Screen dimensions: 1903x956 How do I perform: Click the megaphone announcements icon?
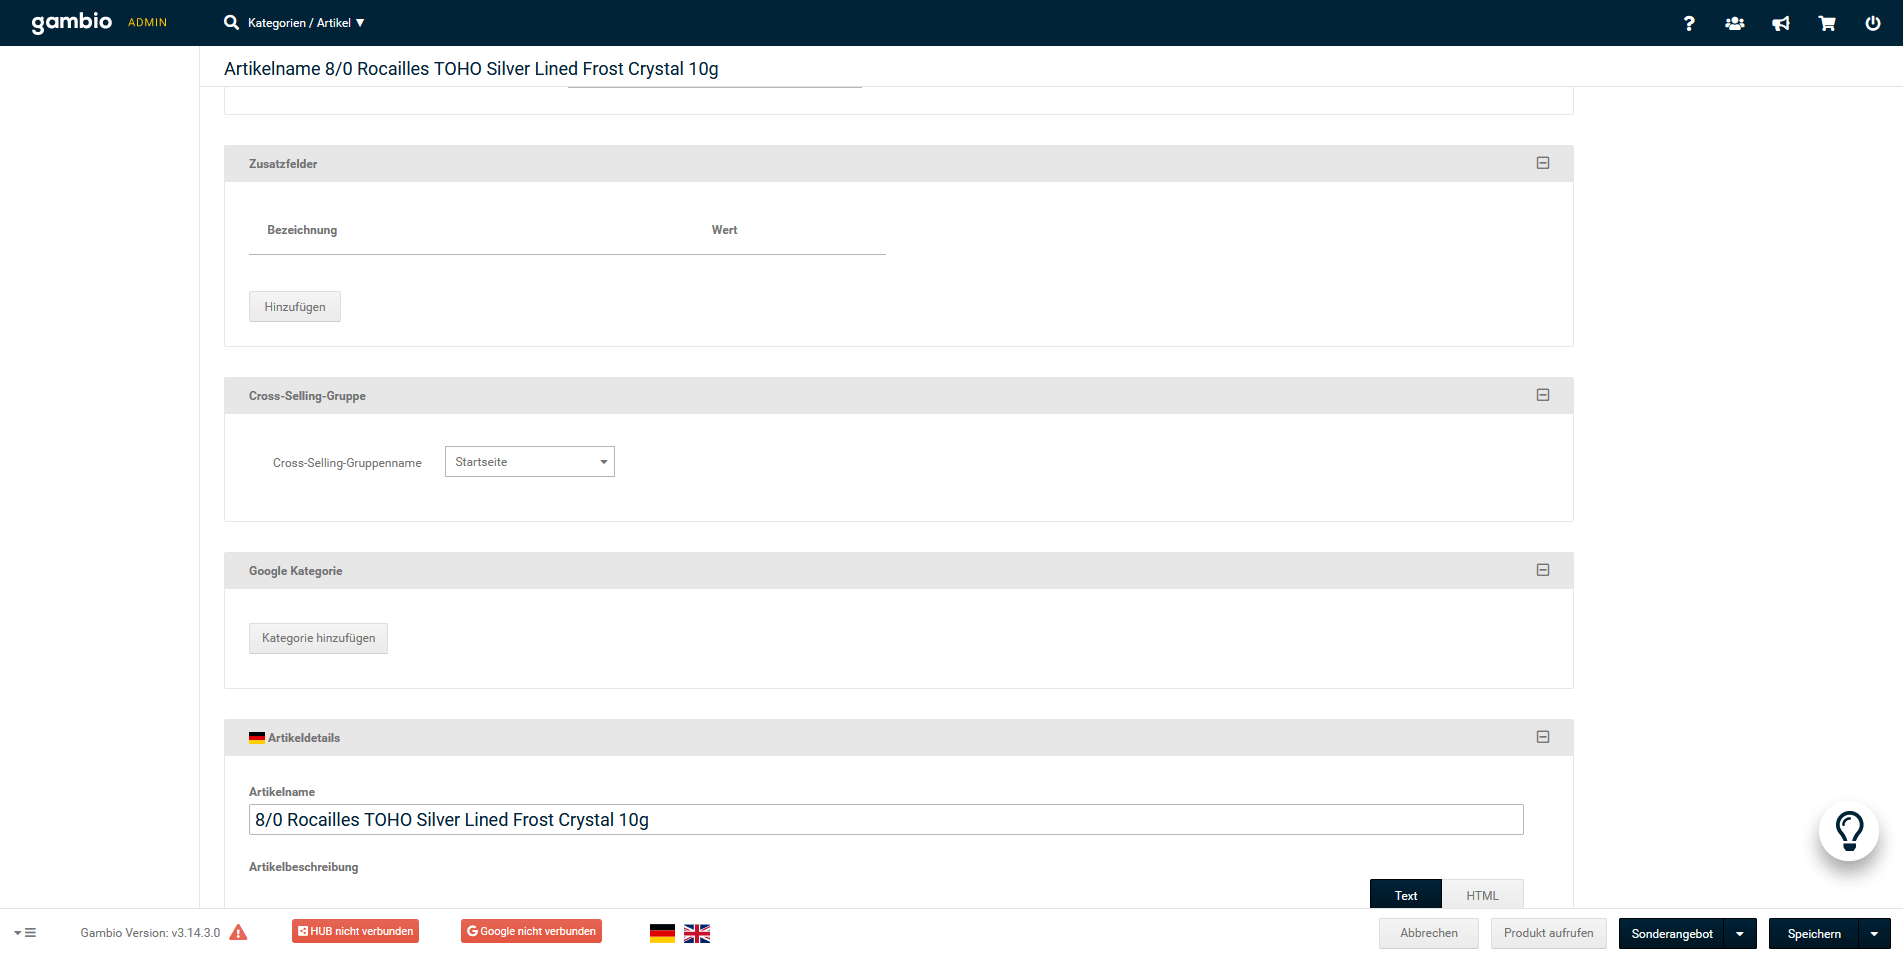click(x=1781, y=23)
